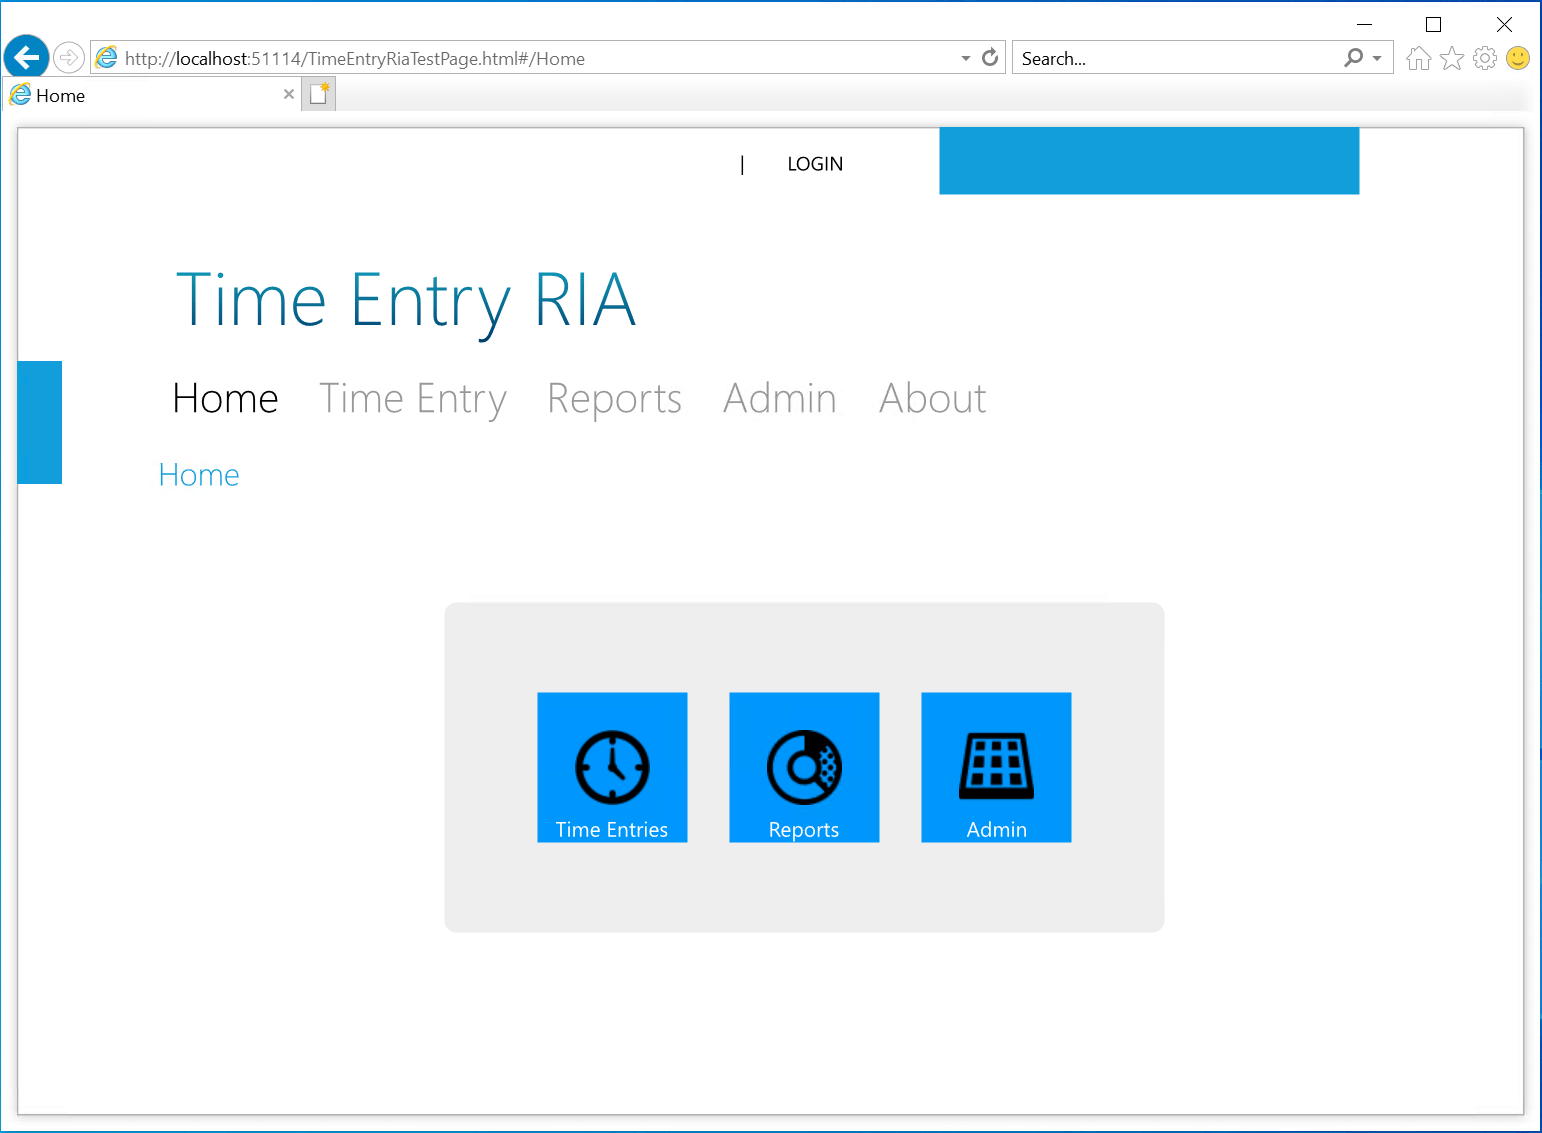Viewport: 1542px width, 1133px height.
Task: Open the address bar history dropdown
Action: pyautogui.click(x=964, y=57)
